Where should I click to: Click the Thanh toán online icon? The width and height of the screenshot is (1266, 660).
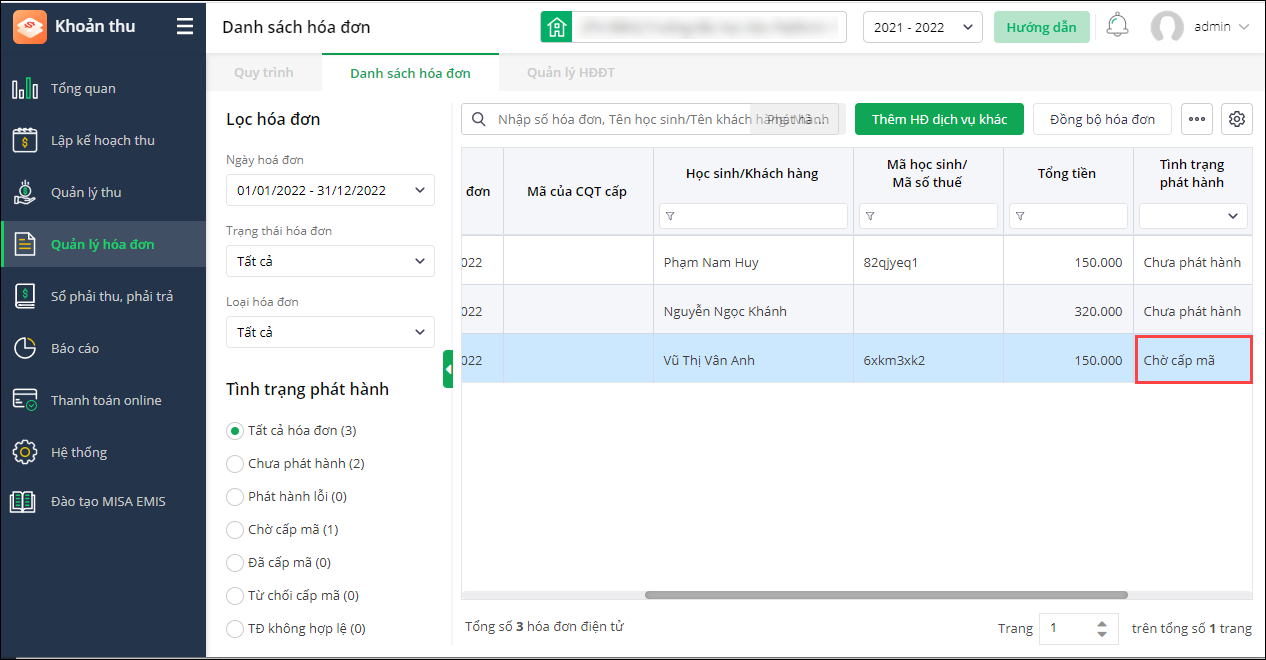pos(25,400)
